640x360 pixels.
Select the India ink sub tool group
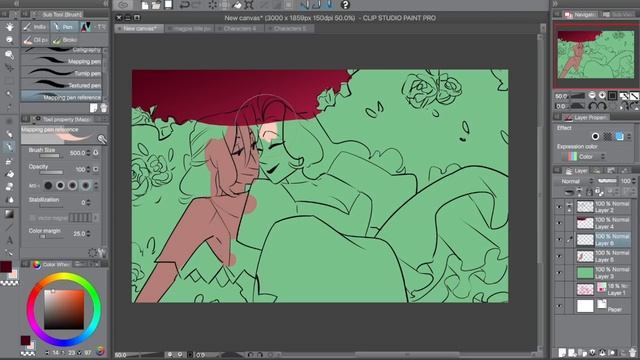click(35, 27)
